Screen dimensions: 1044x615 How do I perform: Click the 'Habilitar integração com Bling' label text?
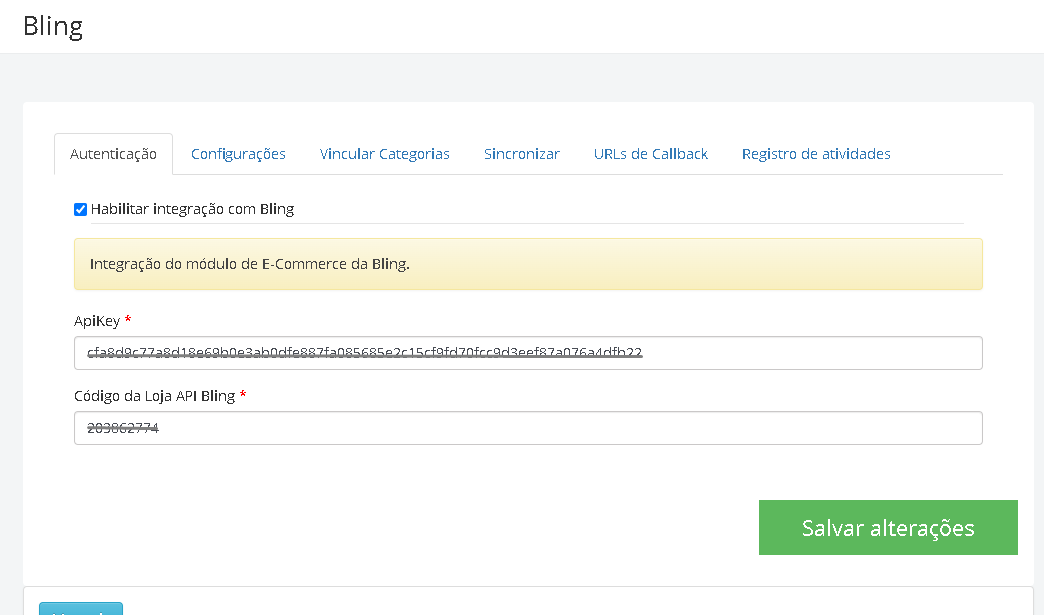(192, 209)
